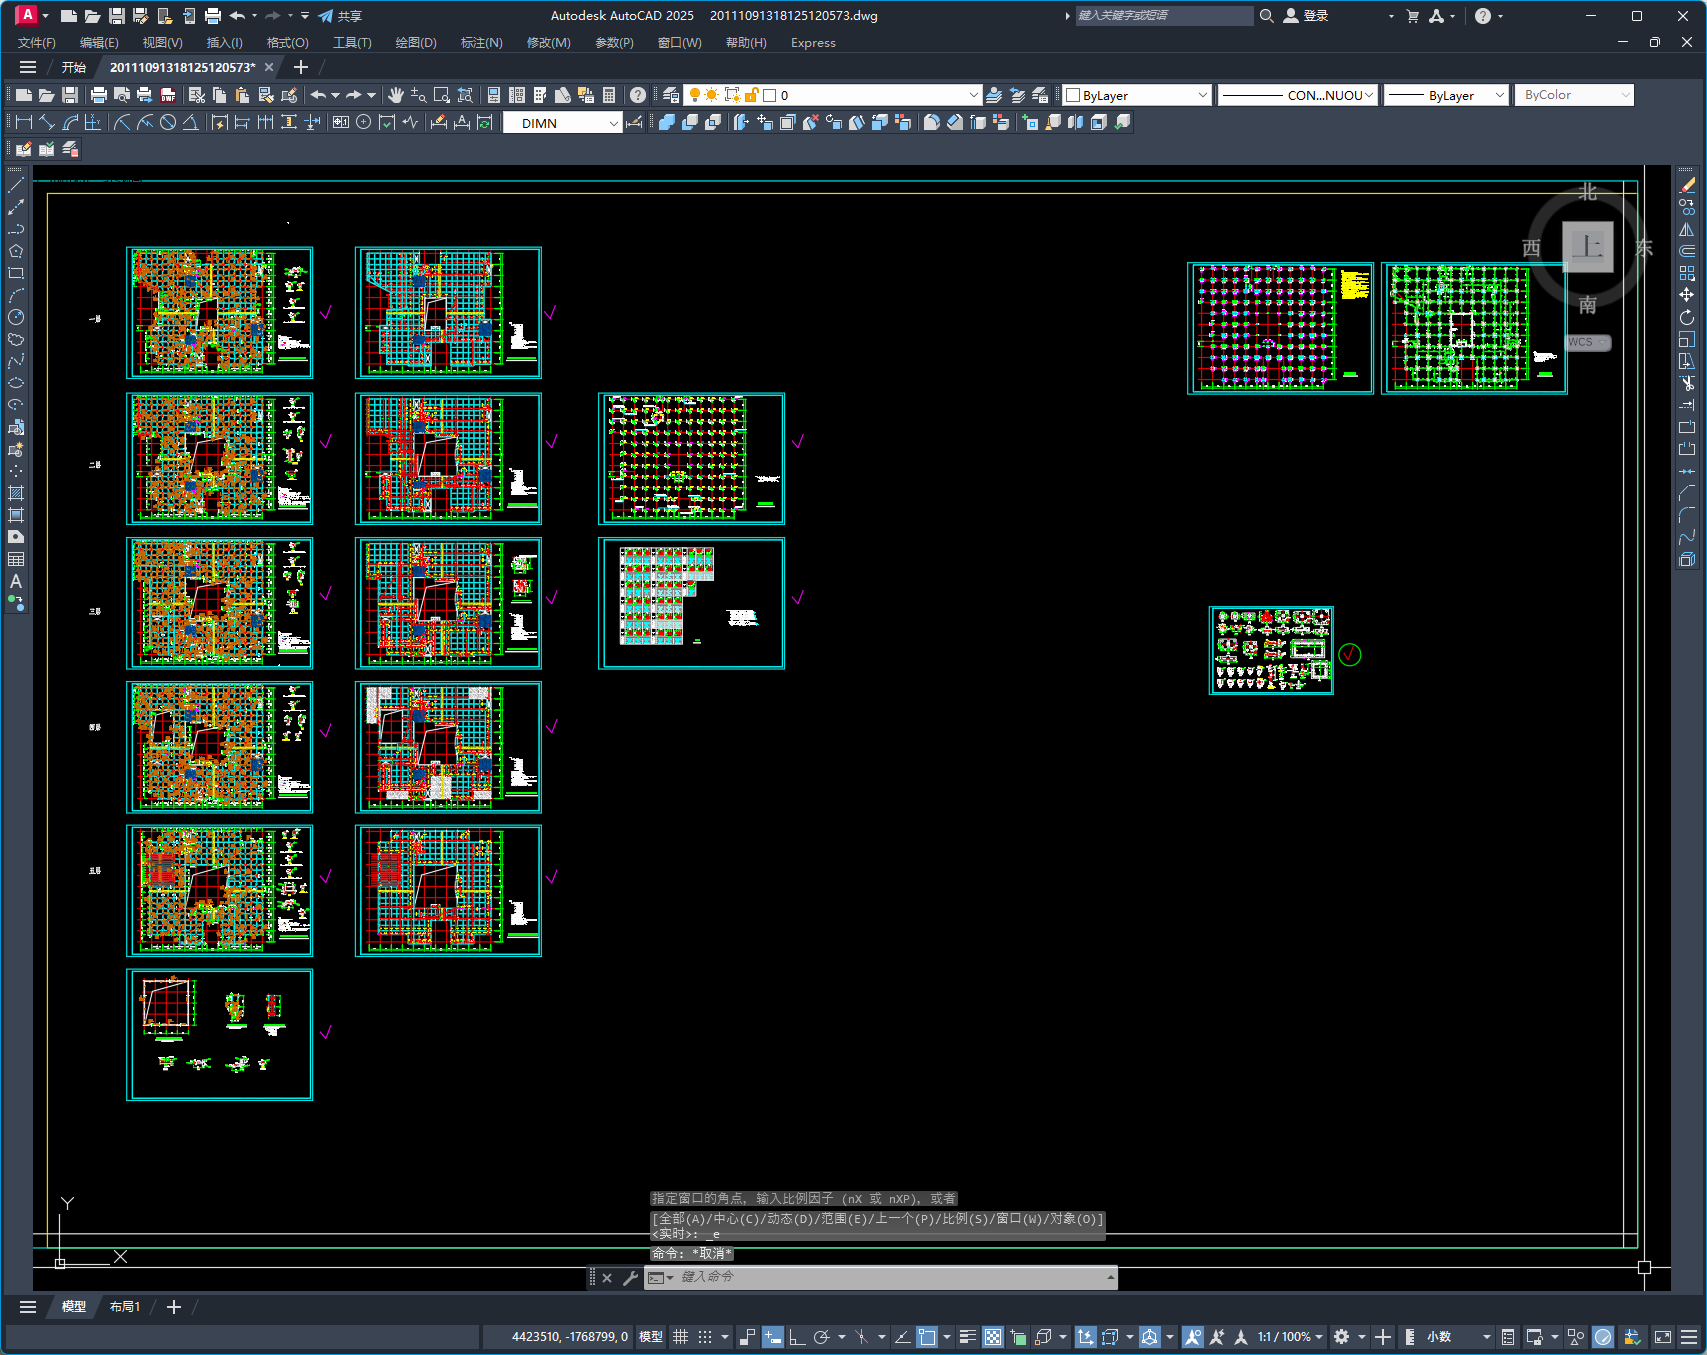Click the ViewCube 上 top face
Viewport: 1707px width, 1355px height.
click(x=1588, y=247)
